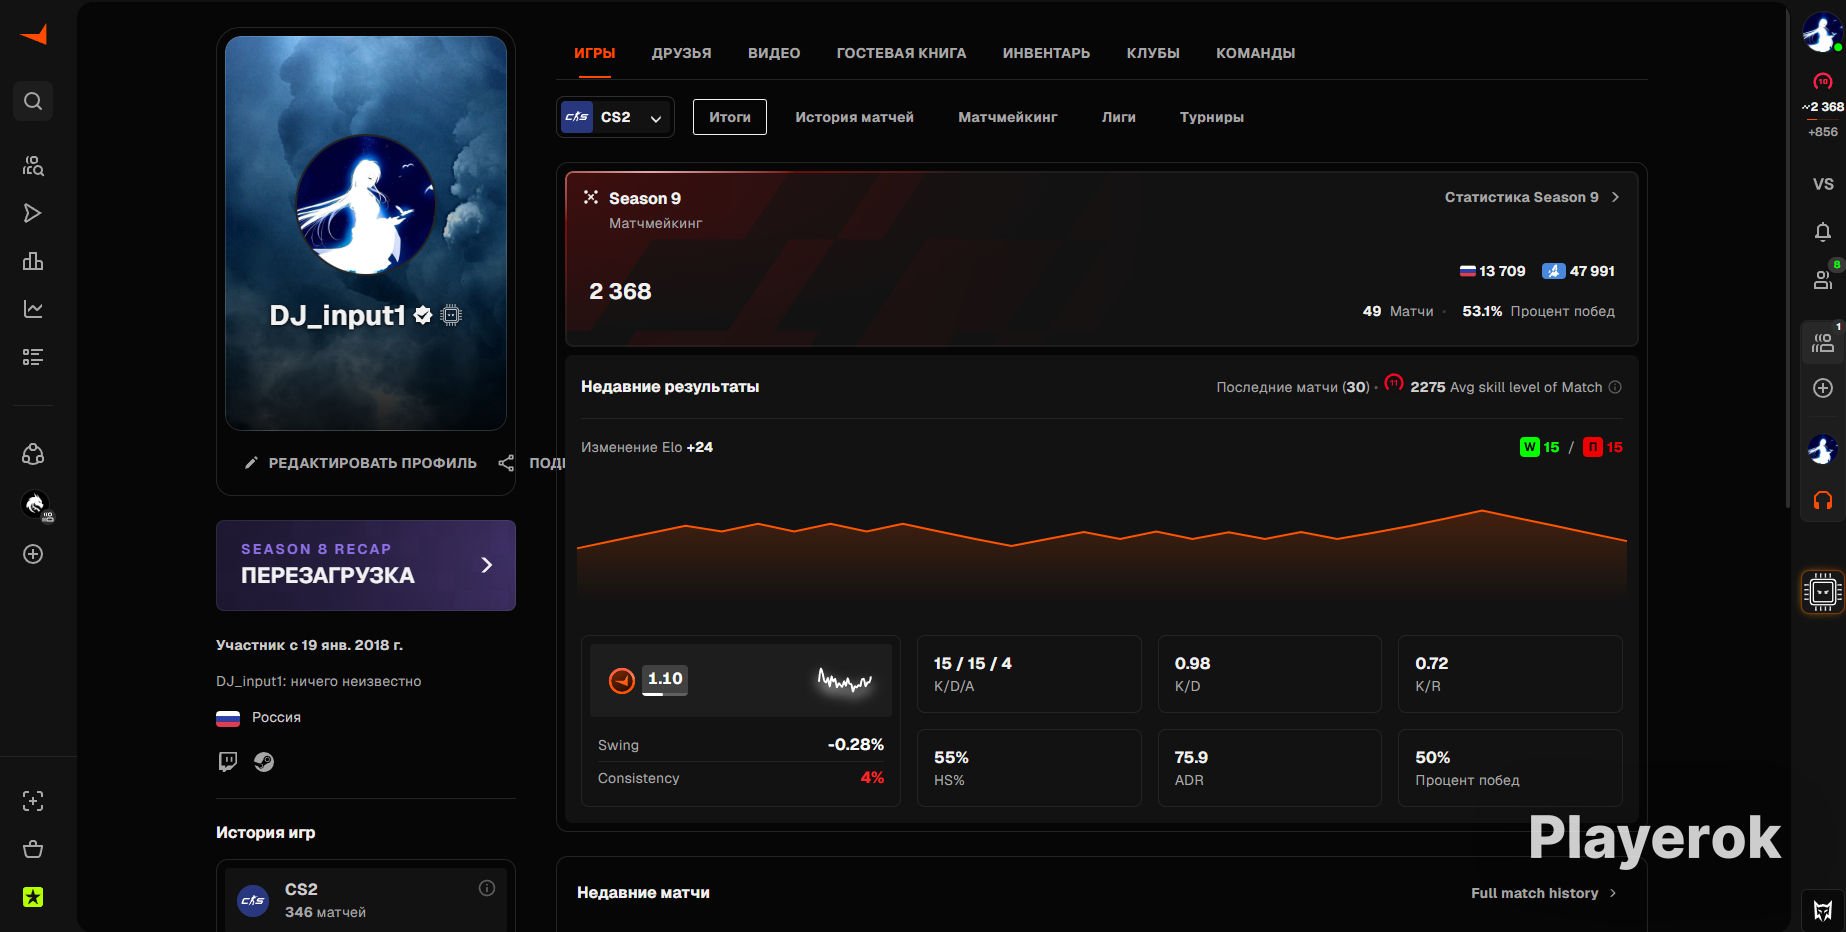This screenshot has width=1846, height=932.
Task: Click the share icon next to edit profile
Action: point(506,463)
